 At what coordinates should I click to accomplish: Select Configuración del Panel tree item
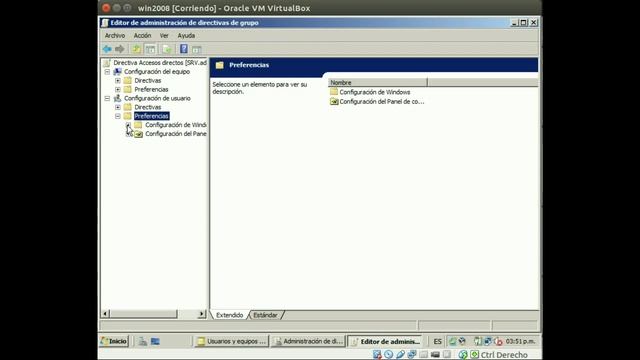[176, 134]
